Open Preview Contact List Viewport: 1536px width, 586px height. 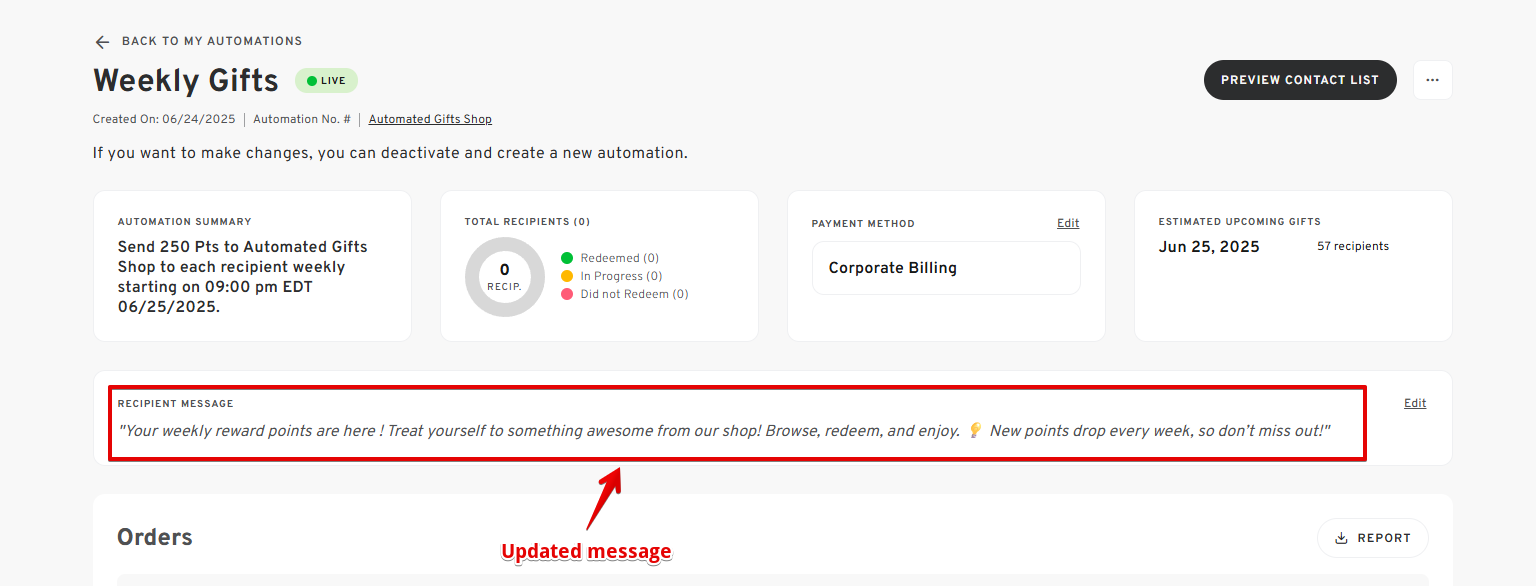click(x=1300, y=80)
